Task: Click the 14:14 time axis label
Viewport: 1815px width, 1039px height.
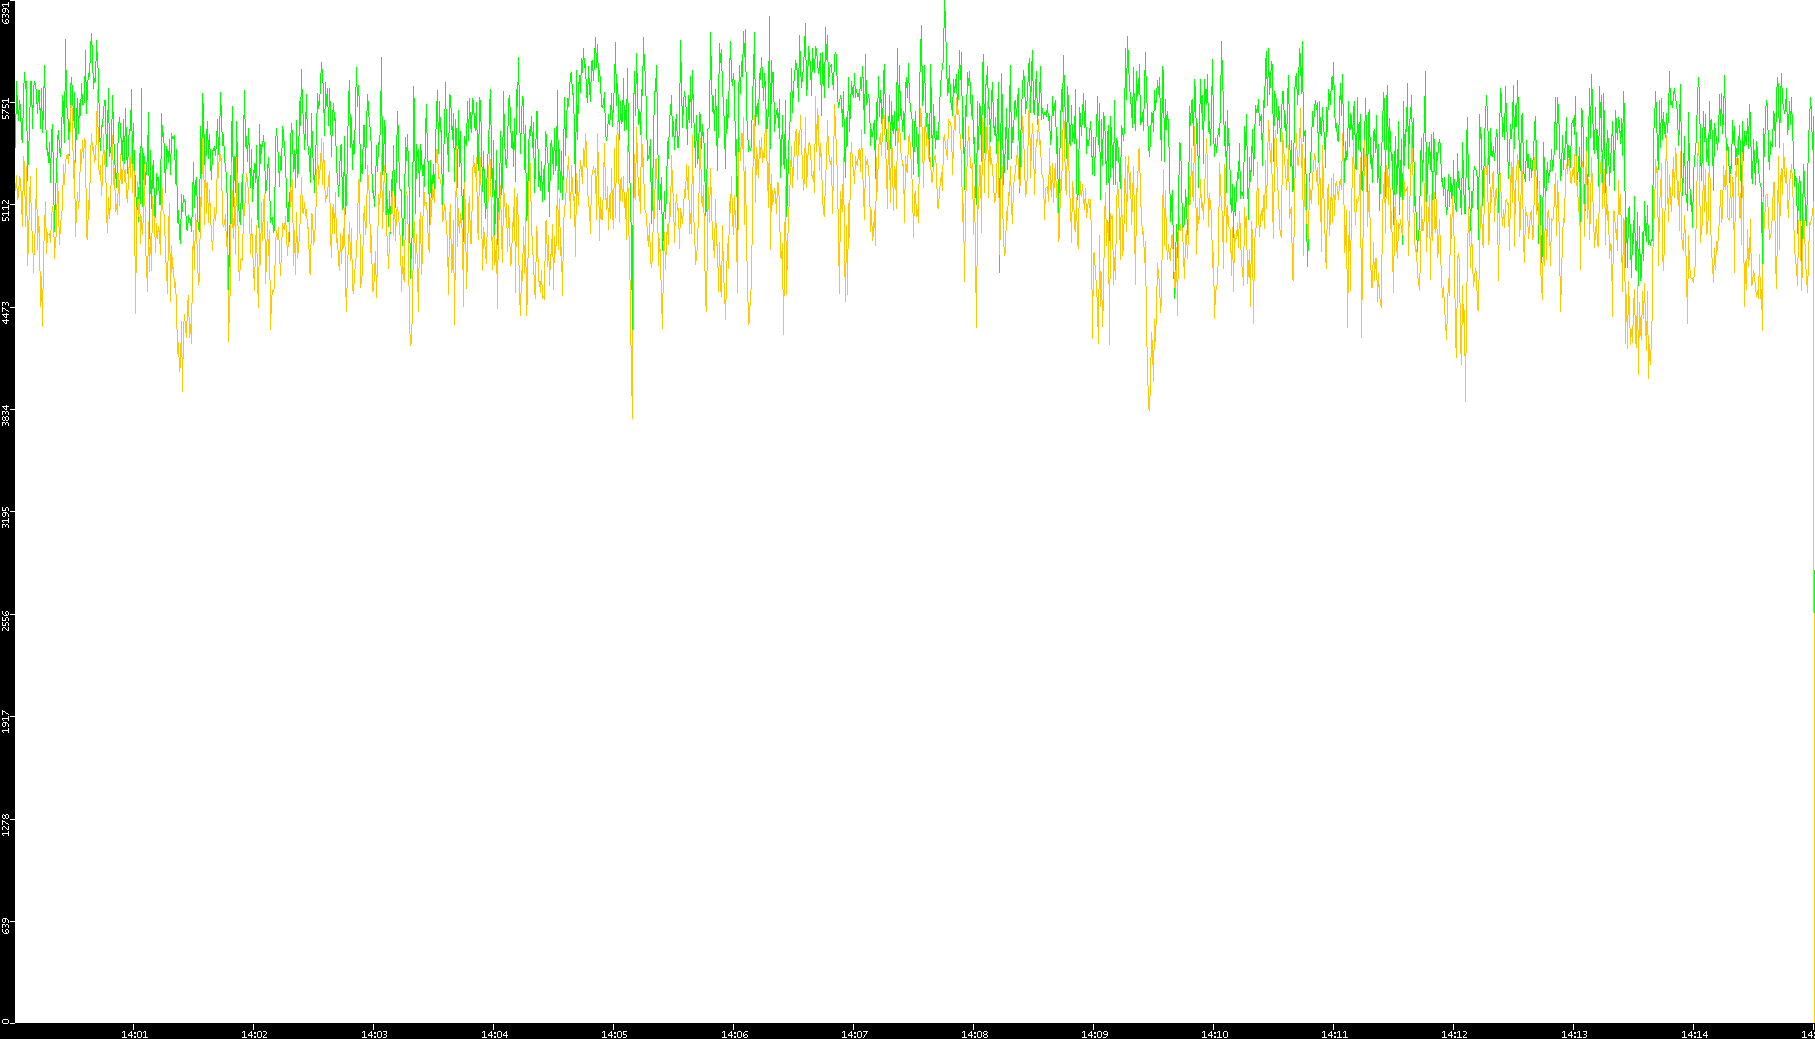Action: (x=1694, y=1034)
